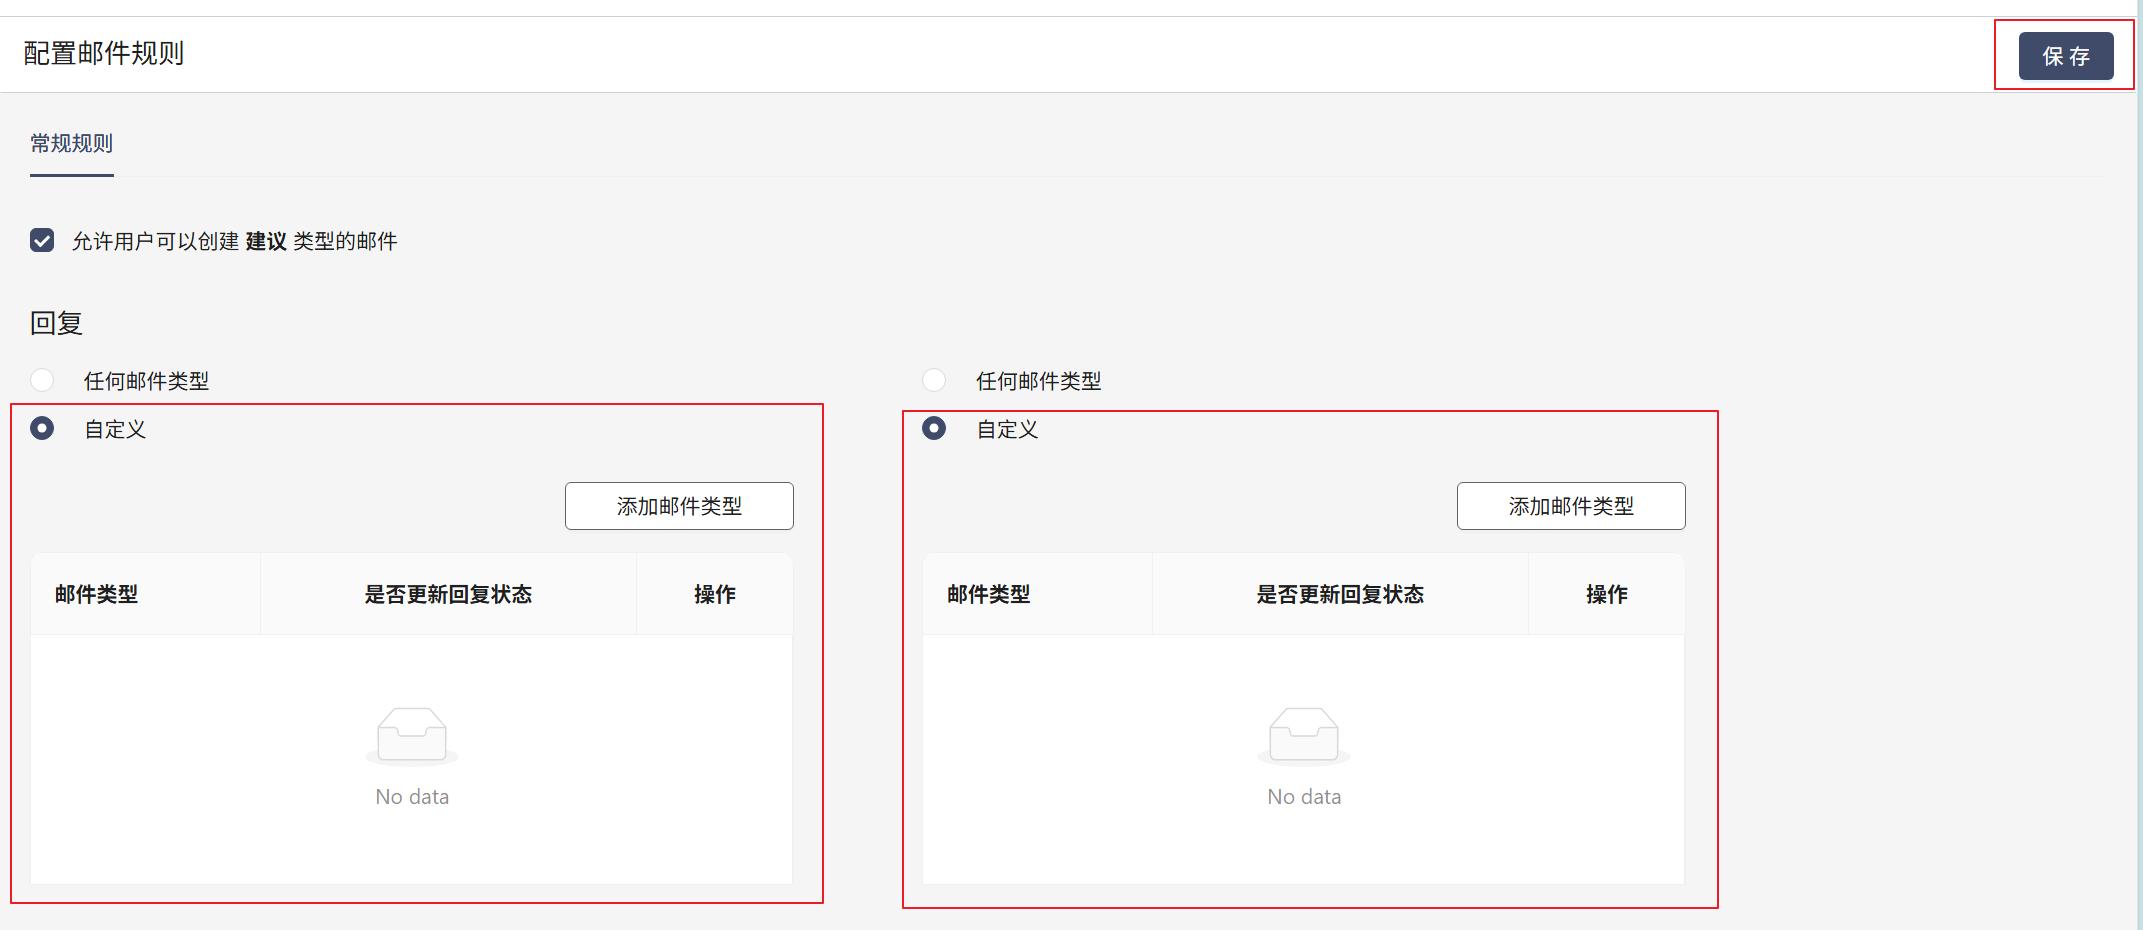Switch to the 常规规则 tab
Viewport: 2143px width, 930px height.
pos(71,144)
